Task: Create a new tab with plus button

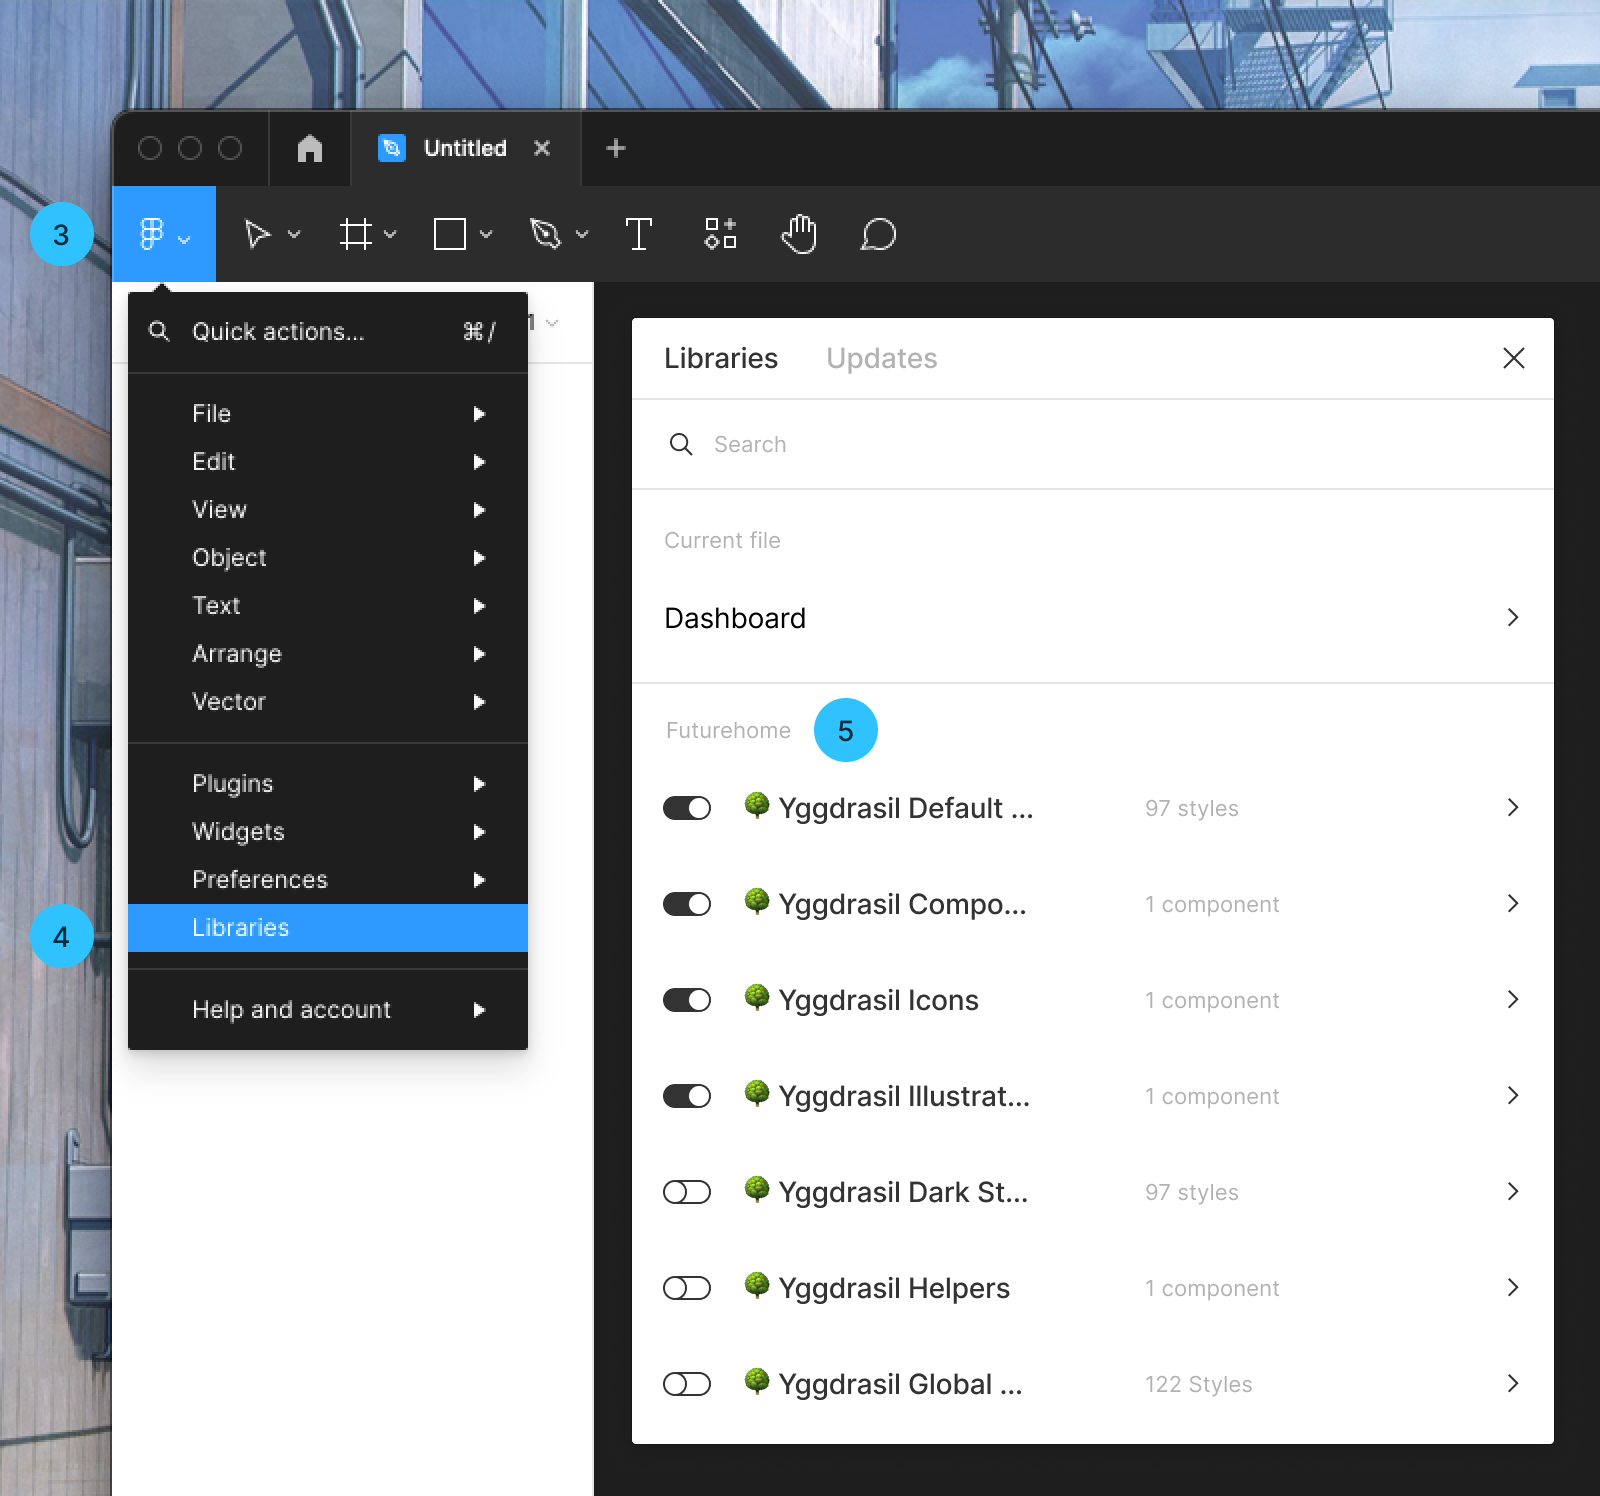Action: pyautogui.click(x=614, y=148)
